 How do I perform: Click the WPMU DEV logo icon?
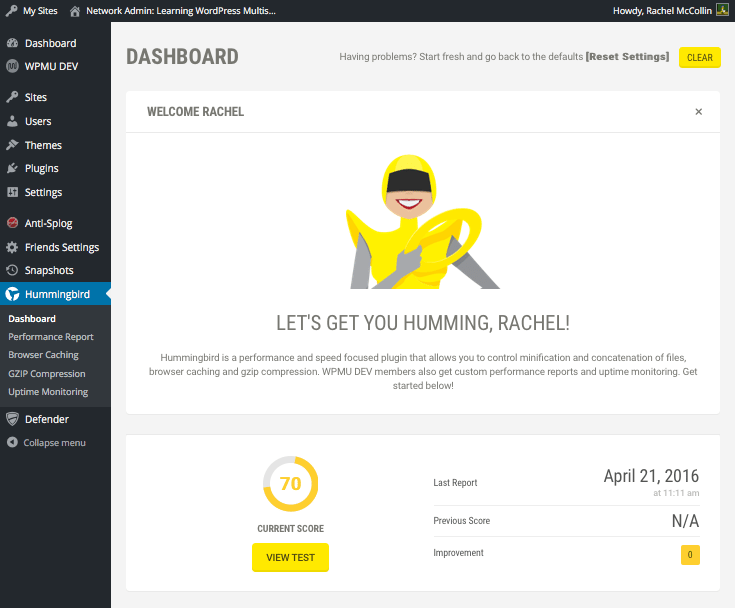pyautogui.click(x=13, y=66)
